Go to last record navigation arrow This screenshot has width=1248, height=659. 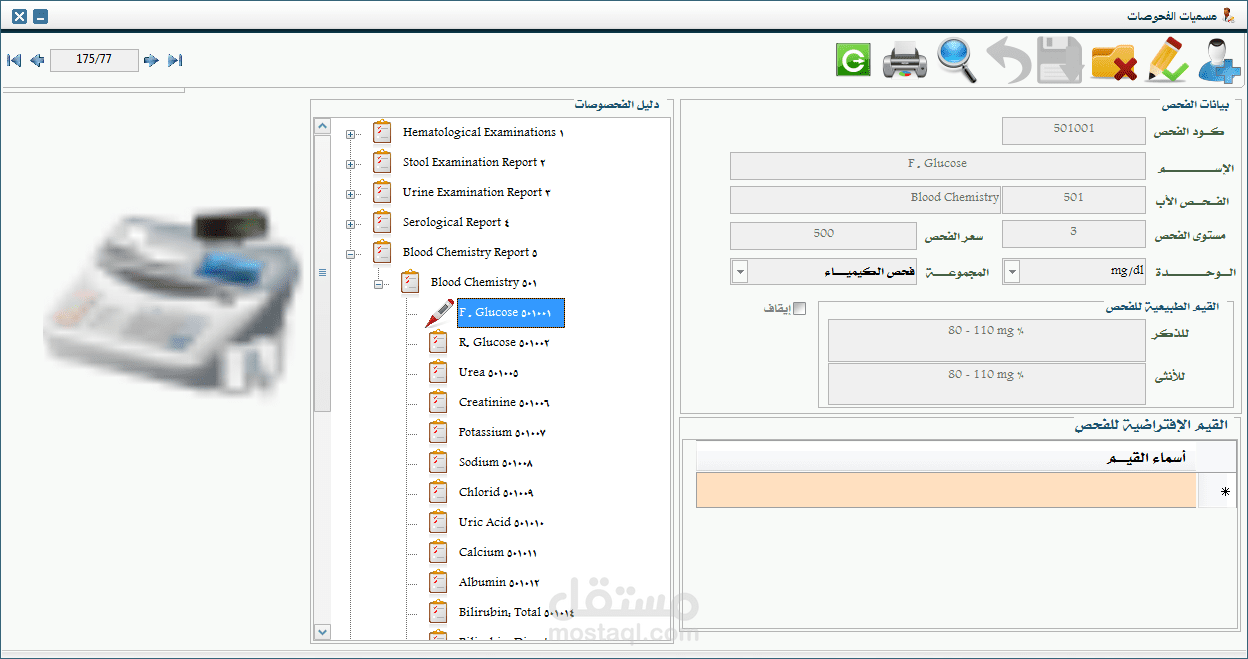coord(175,60)
